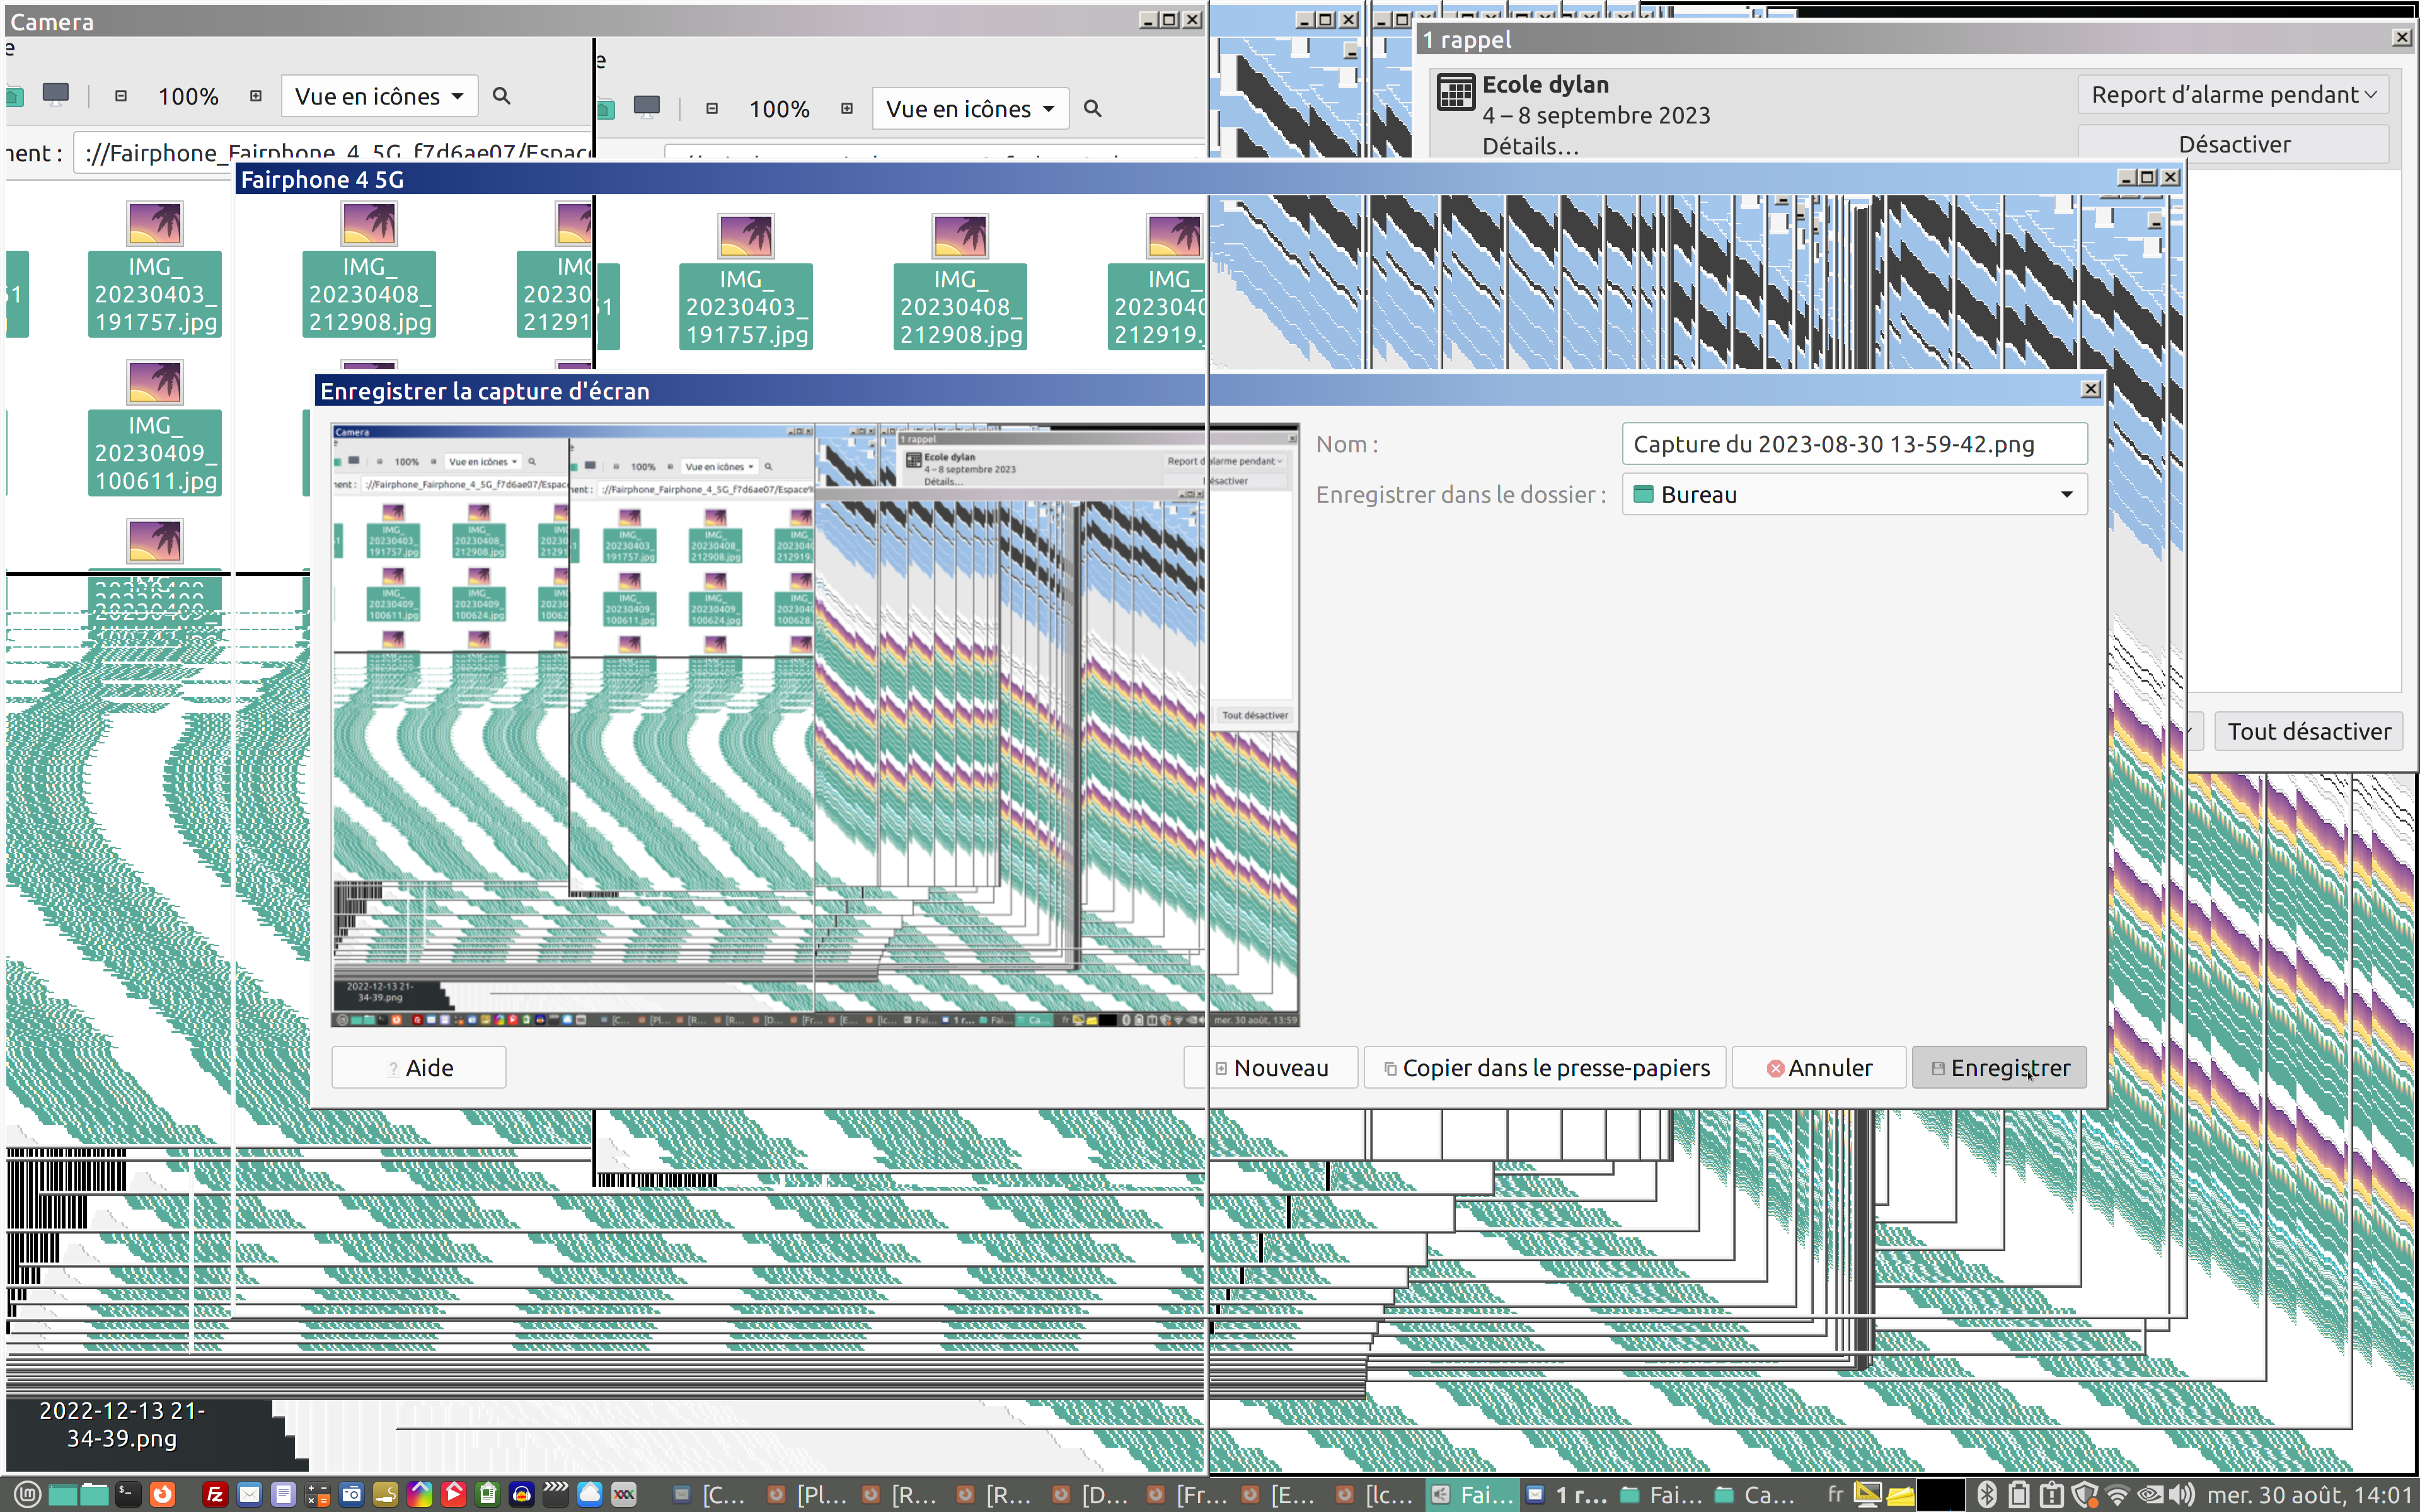Open Firefox from the panel launcher

[162, 1494]
